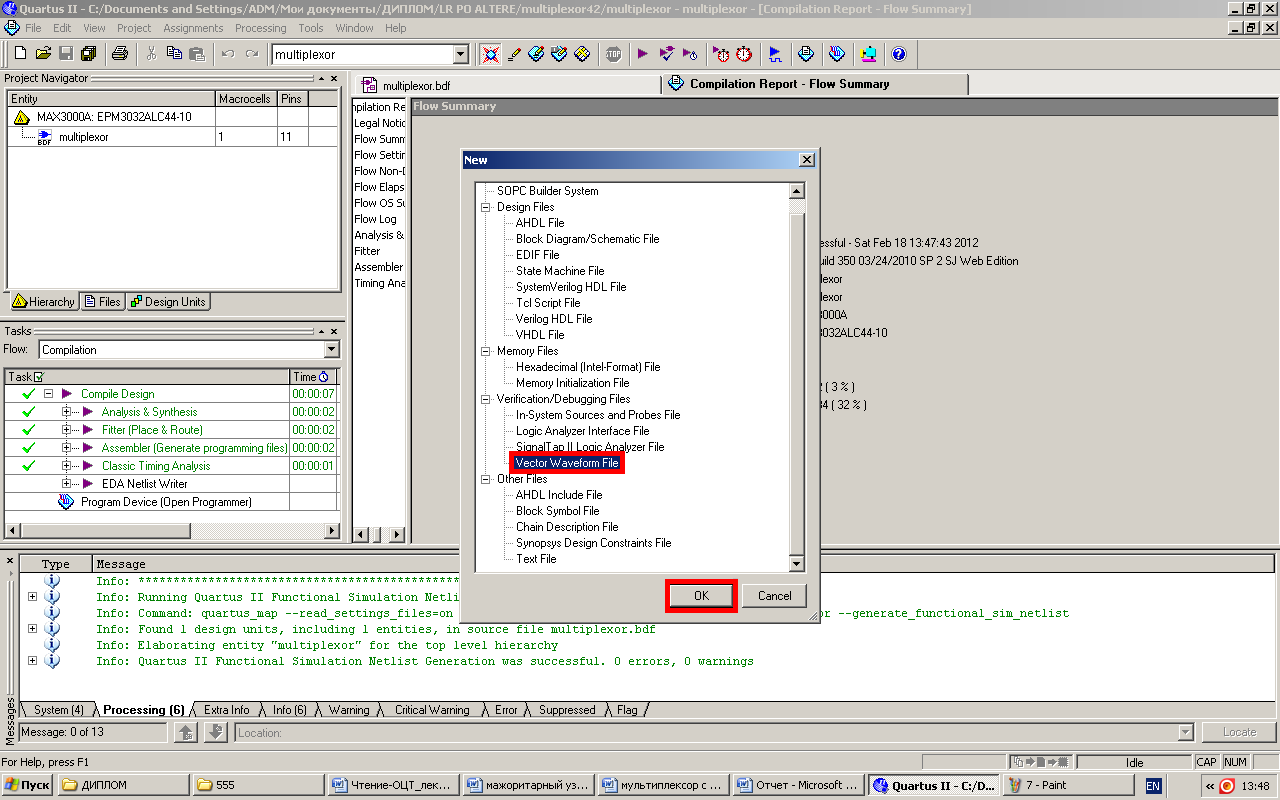Start compilation with the purple play icon

coord(643,54)
